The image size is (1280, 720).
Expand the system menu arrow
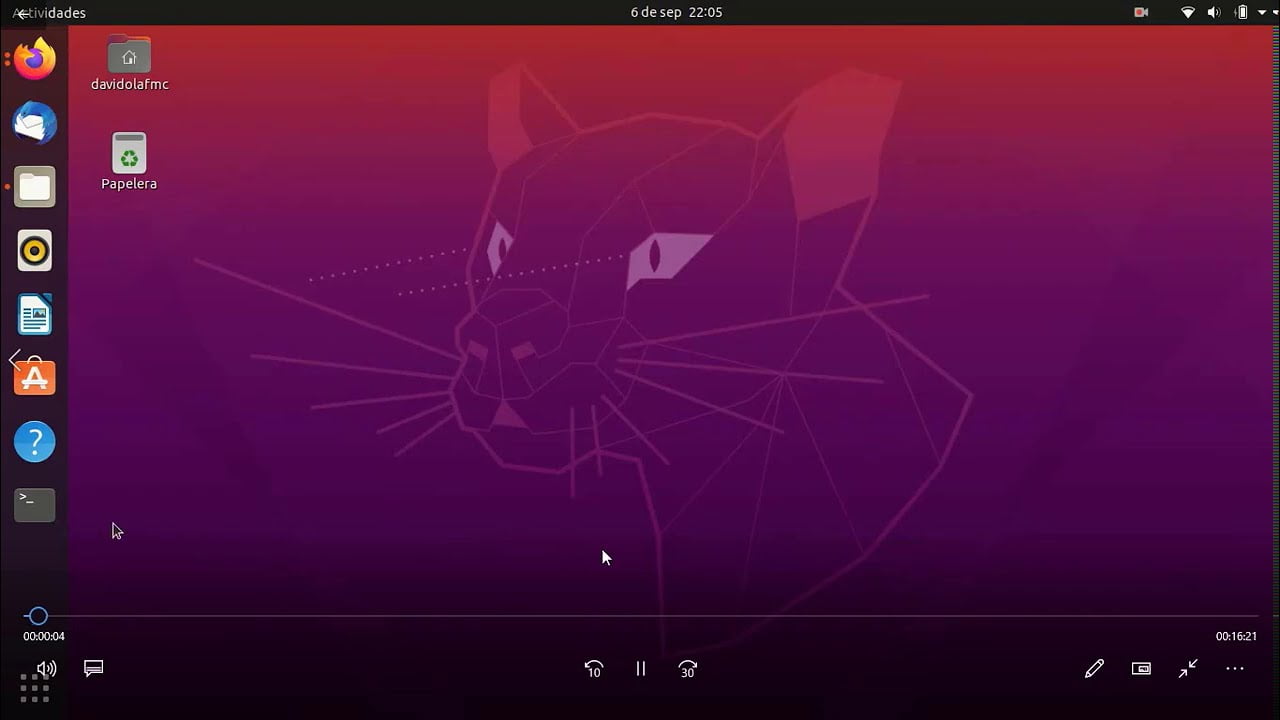[x=1262, y=13]
